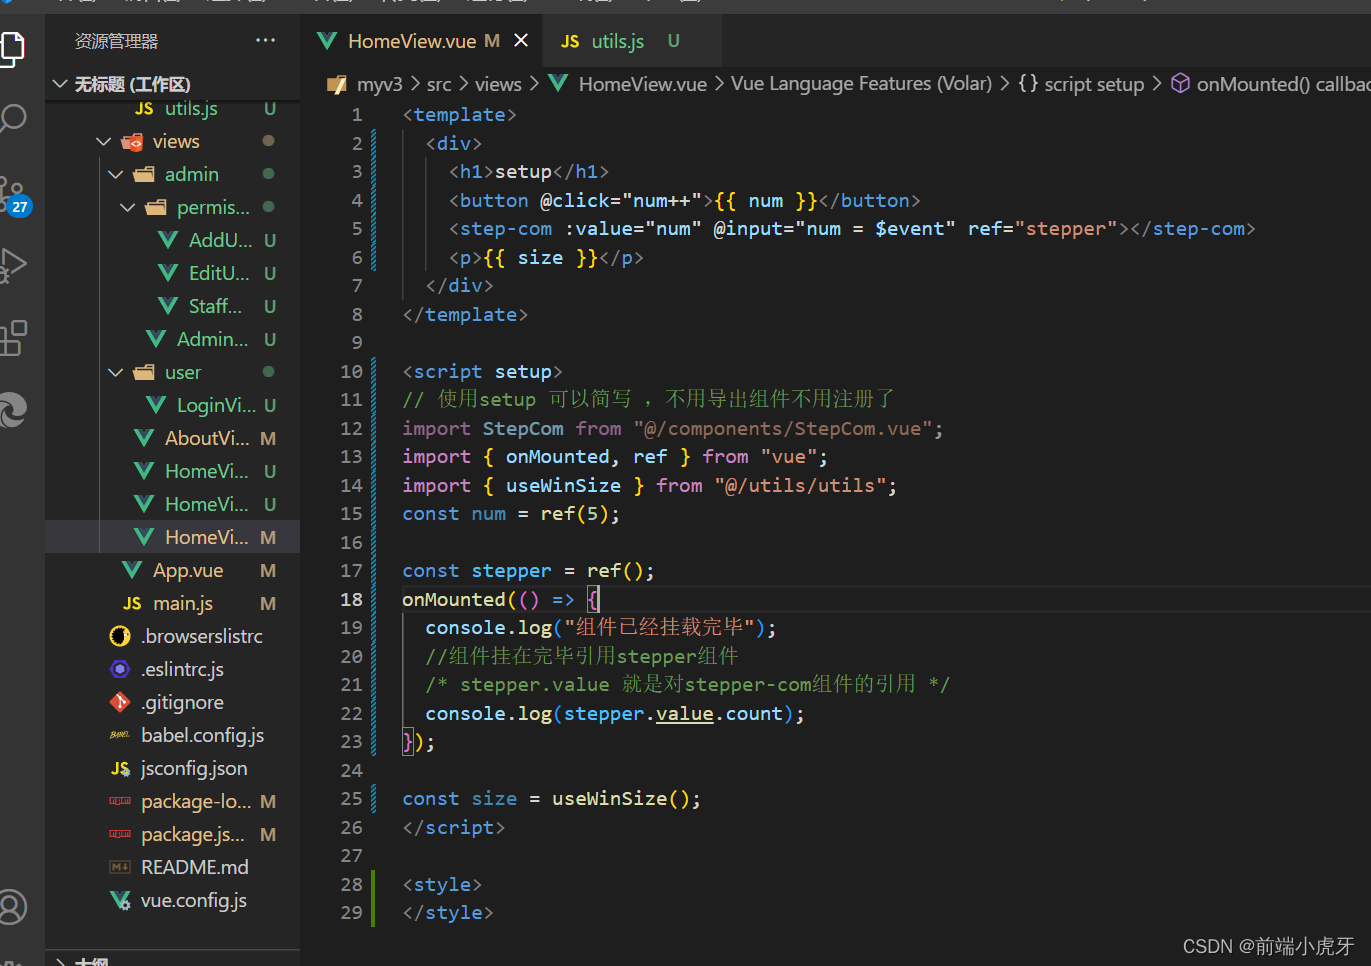
Task: Click the stepper.value.count log statement
Action: 614,713
